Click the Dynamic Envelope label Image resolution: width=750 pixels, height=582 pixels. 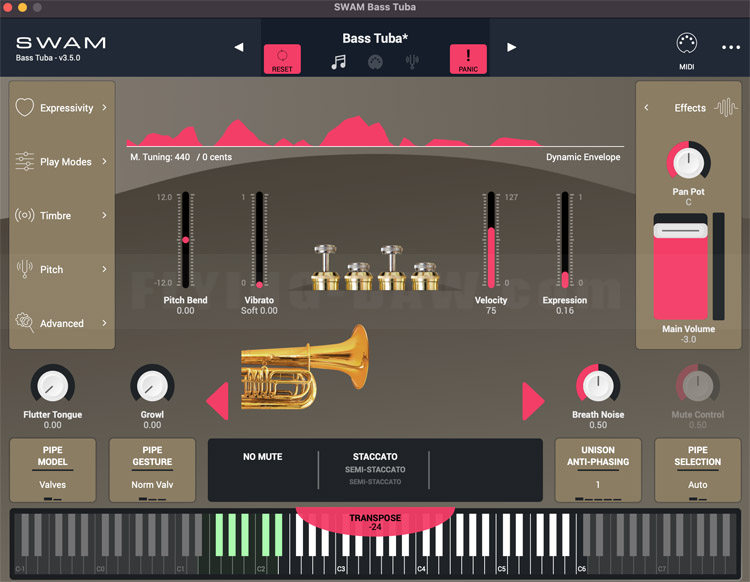[583, 157]
